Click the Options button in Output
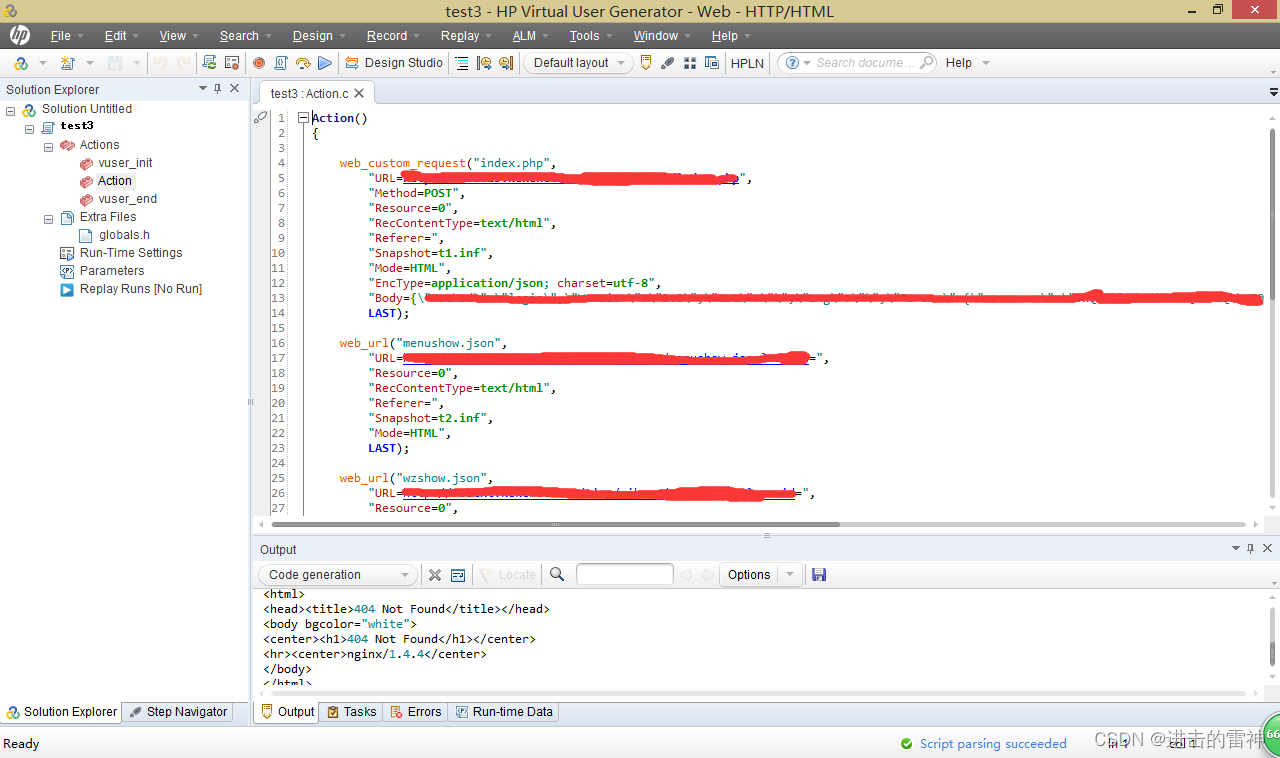 coord(749,575)
